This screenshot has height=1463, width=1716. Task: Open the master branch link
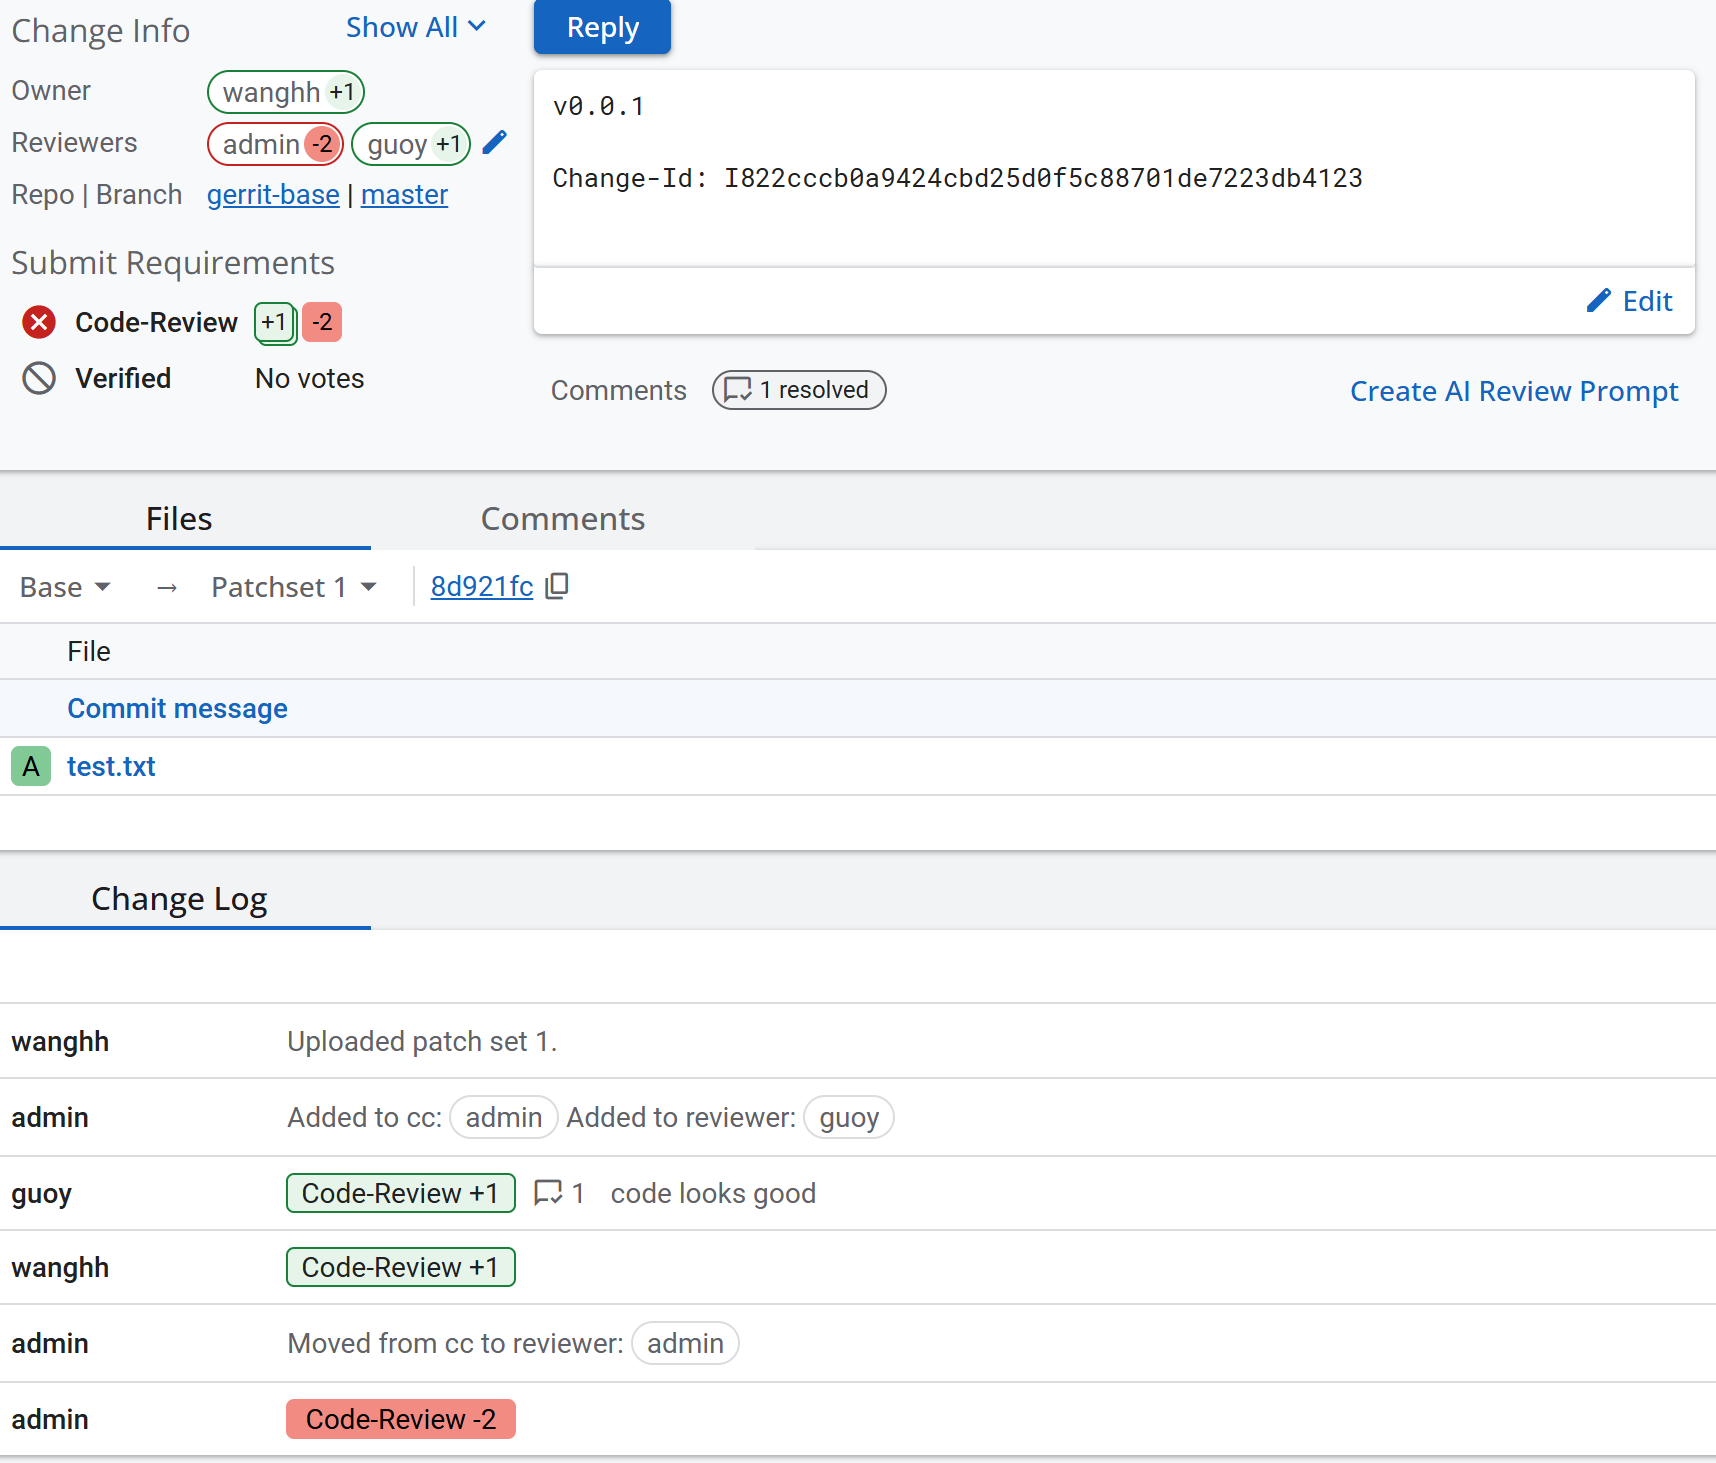(x=404, y=195)
